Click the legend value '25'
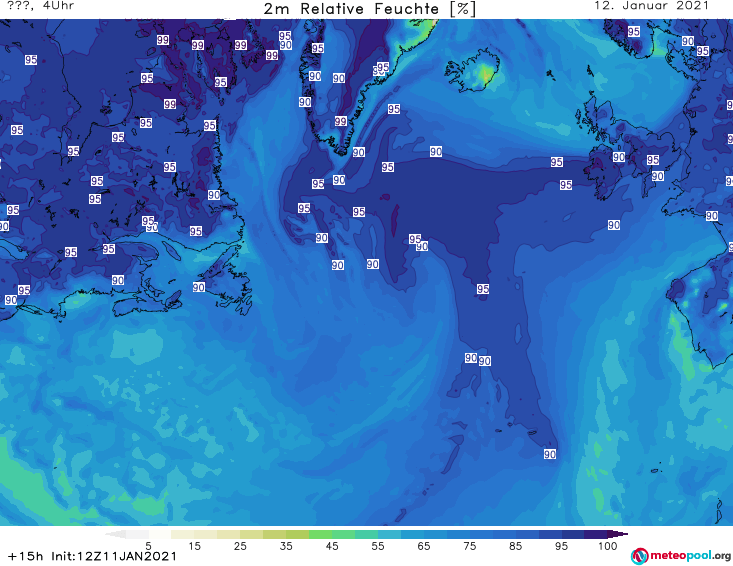This screenshot has height=566, width=733. [x=240, y=546]
